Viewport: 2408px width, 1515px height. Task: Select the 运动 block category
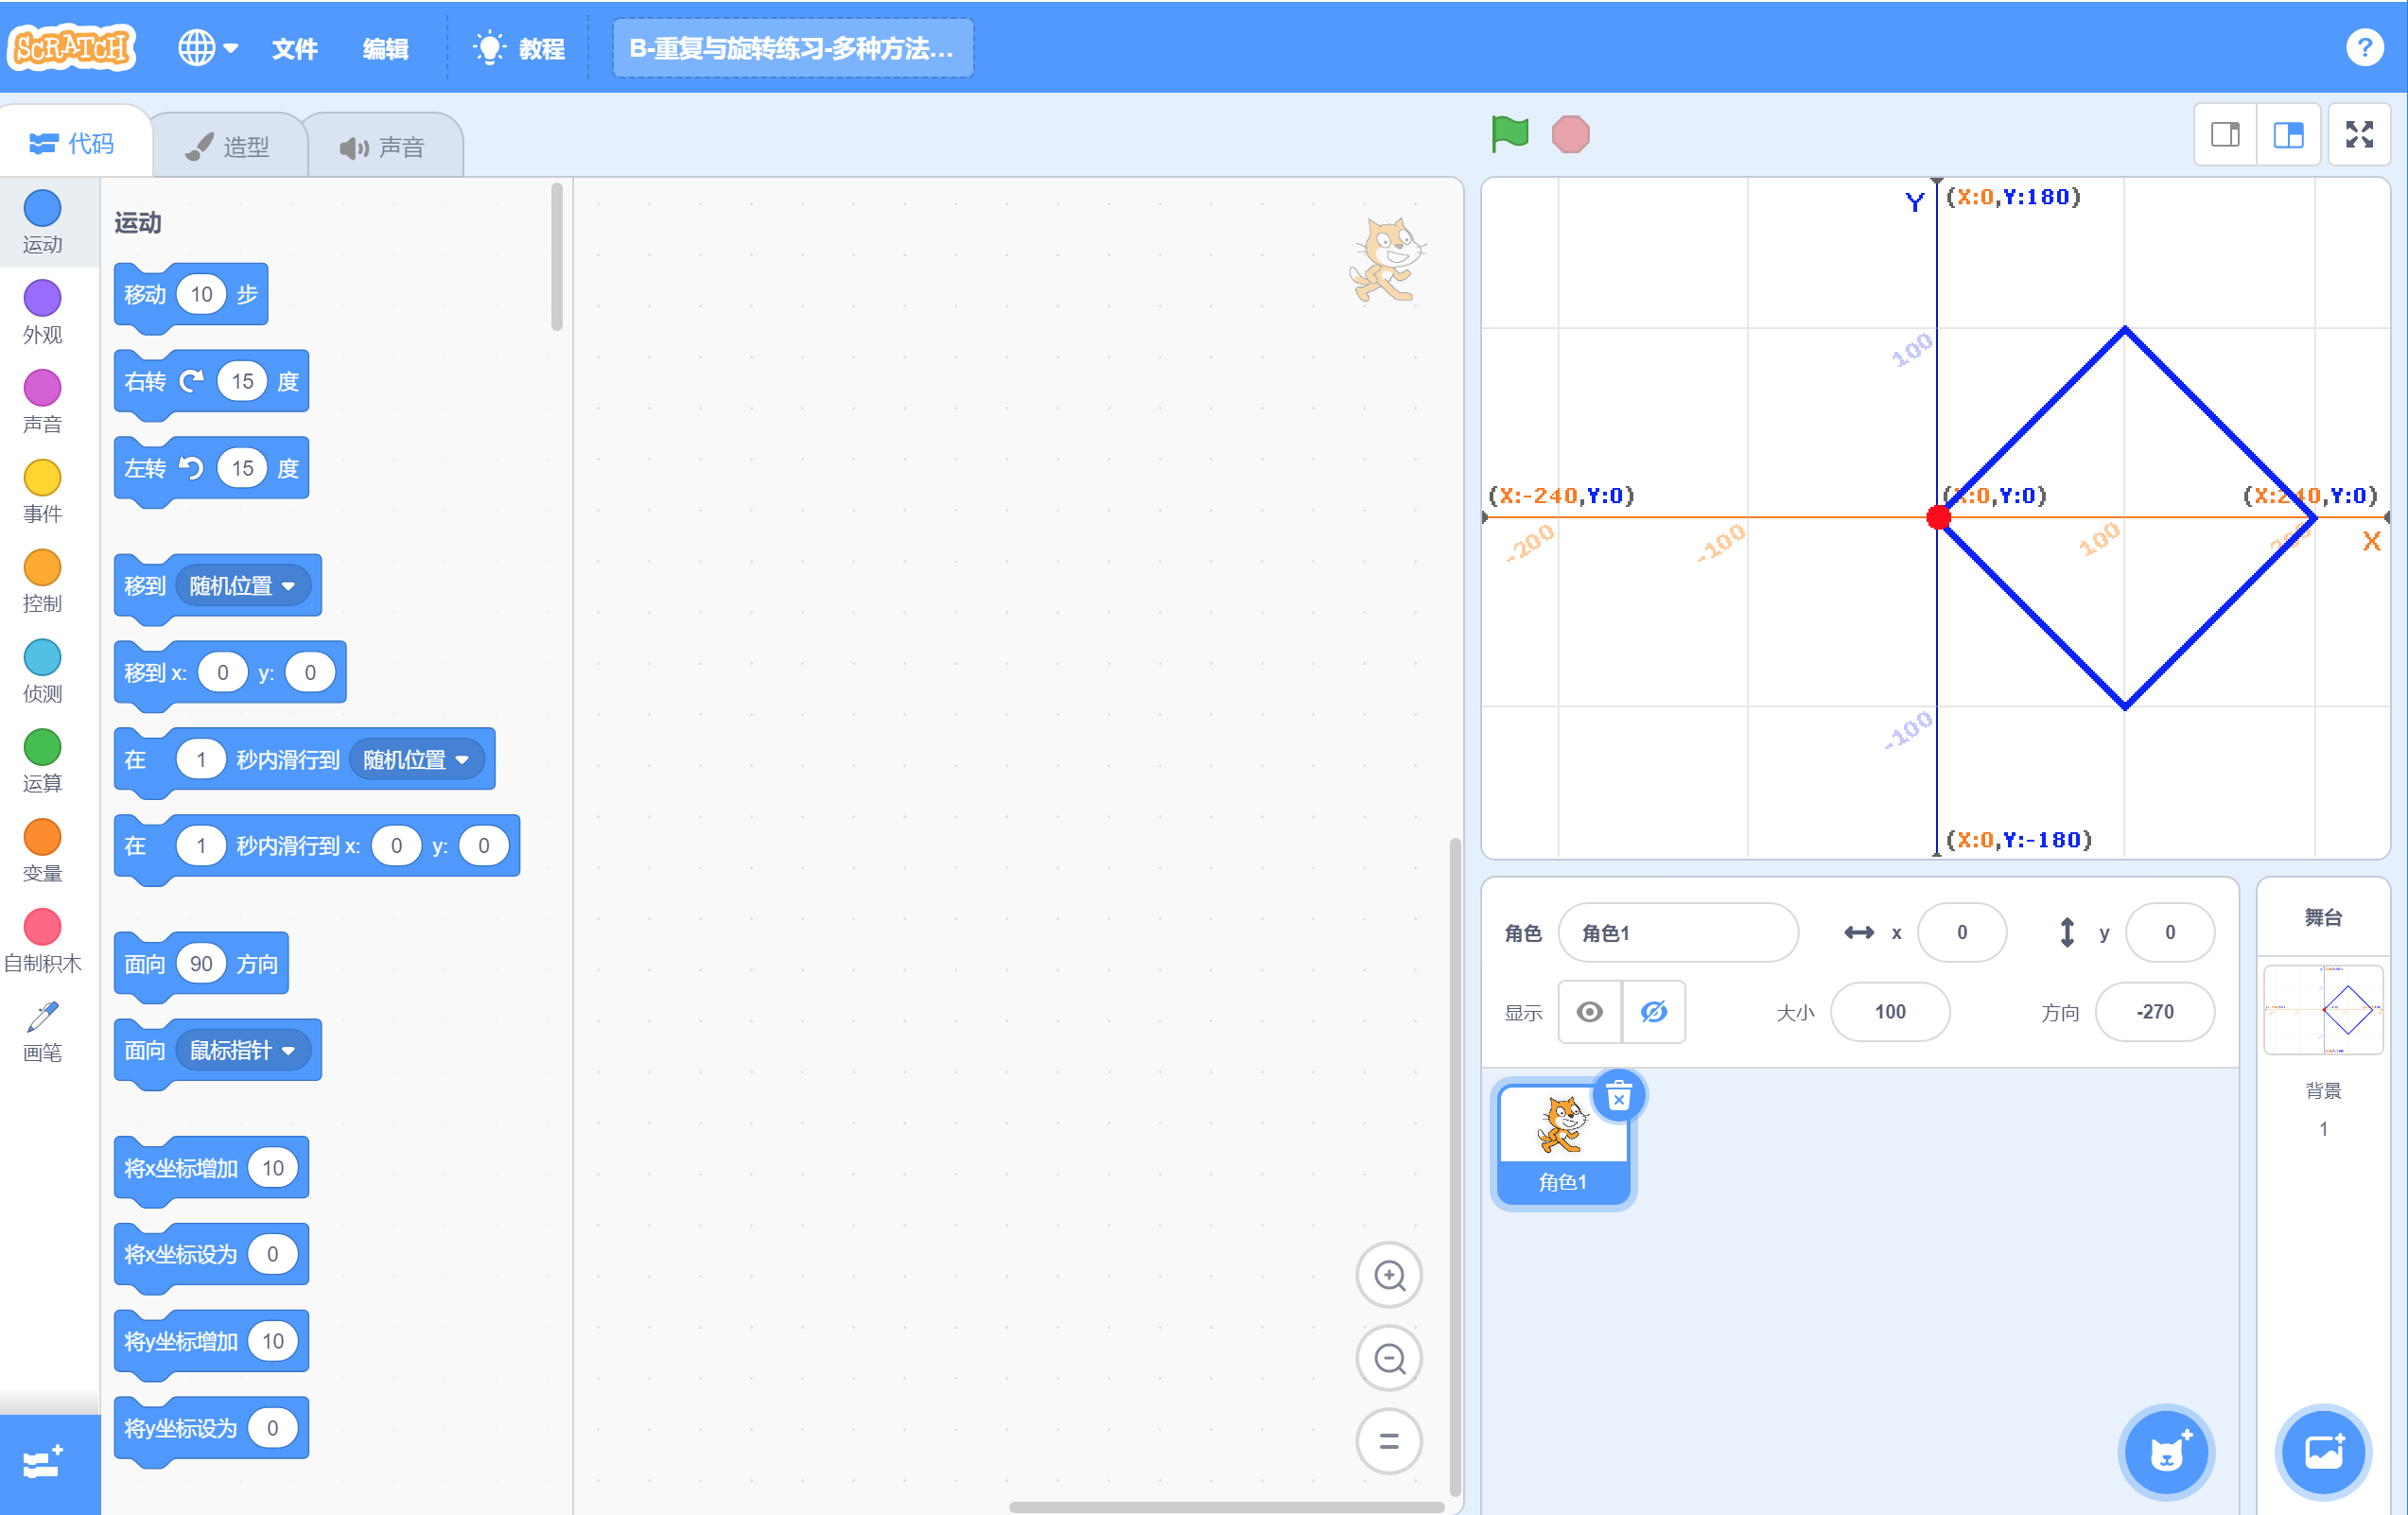pos(42,222)
